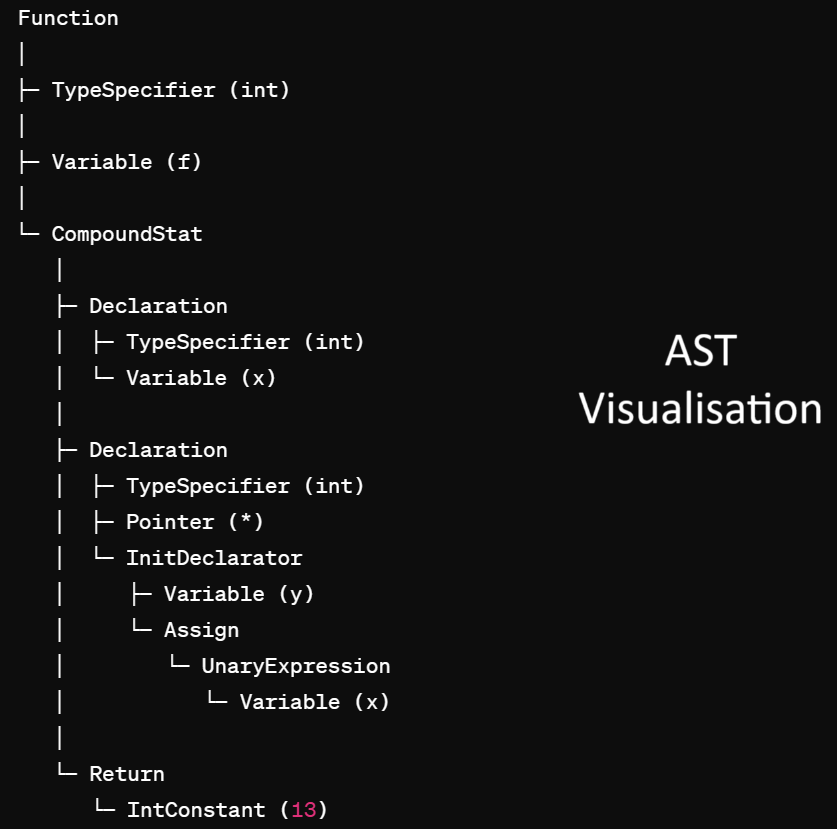Click the Assign node

[x=201, y=630]
